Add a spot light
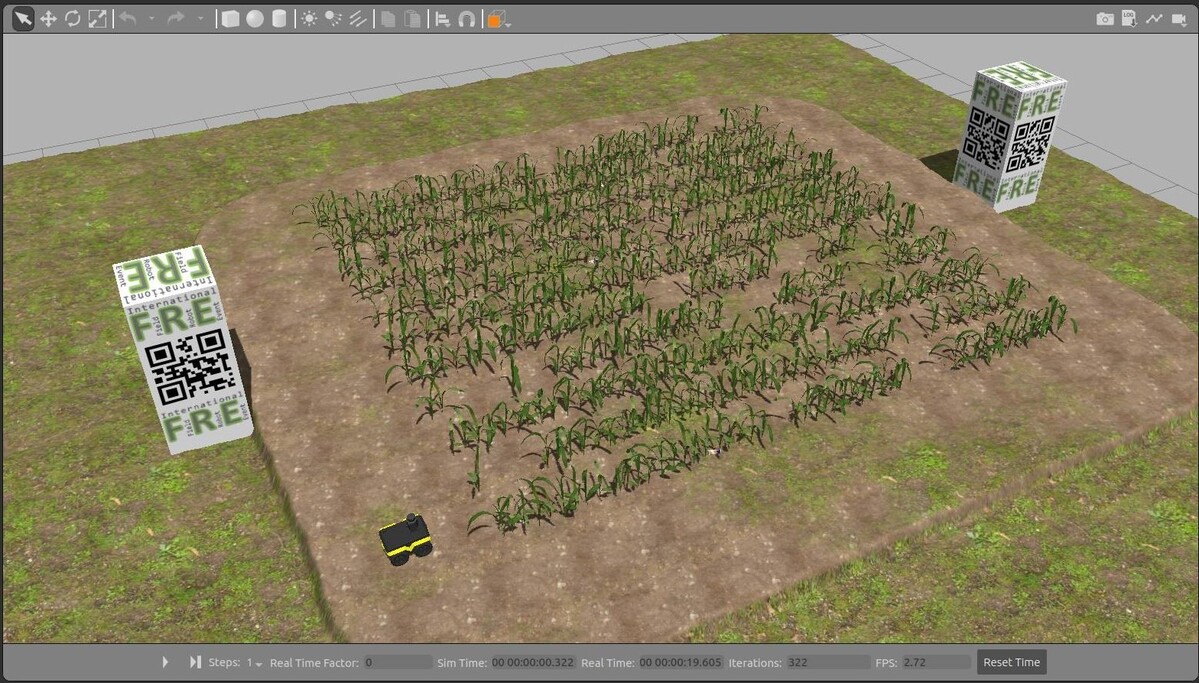Image resolution: width=1199 pixels, height=683 pixels. [333, 19]
